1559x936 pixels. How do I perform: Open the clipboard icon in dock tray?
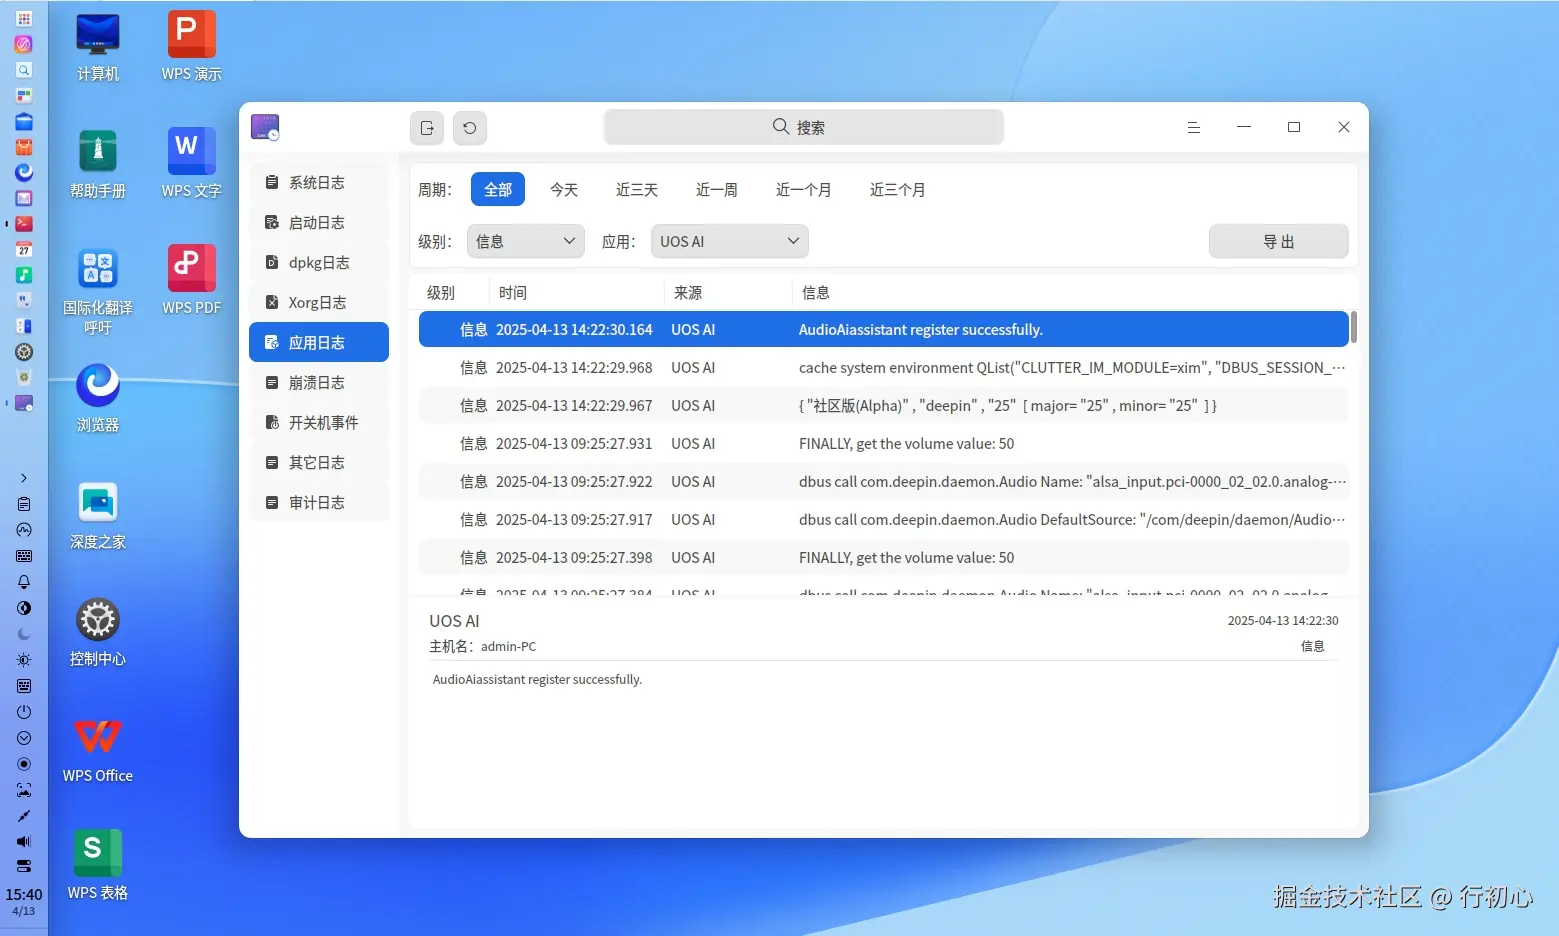tap(24, 504)
